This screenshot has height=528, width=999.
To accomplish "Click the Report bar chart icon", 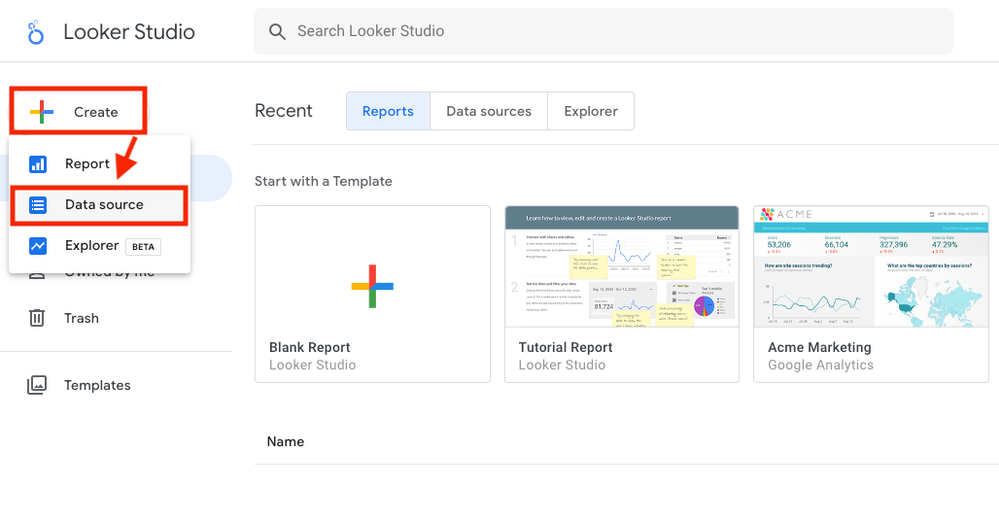I will [x=38, y=164].
